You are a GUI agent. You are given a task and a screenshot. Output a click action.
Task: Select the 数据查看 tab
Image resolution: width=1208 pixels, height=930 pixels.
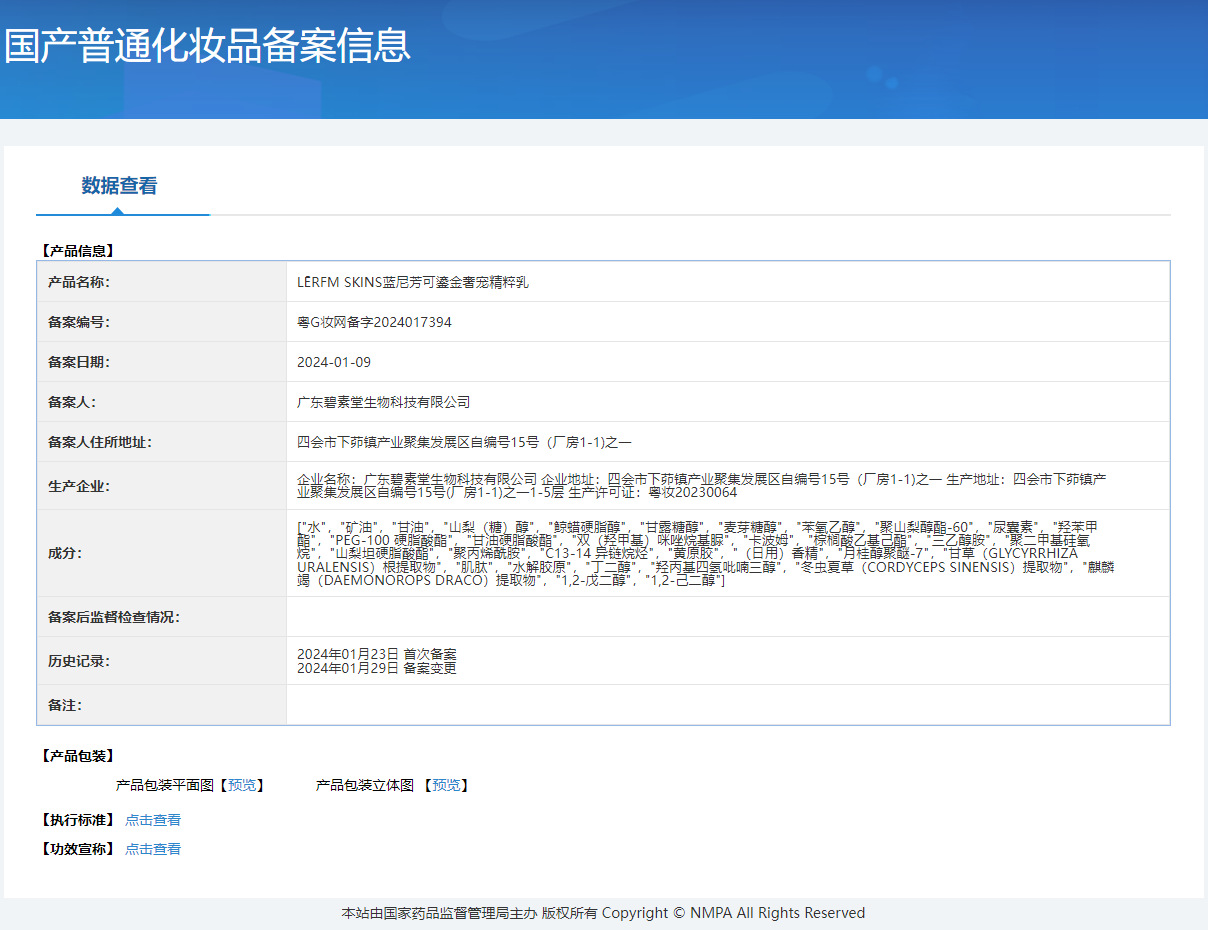[120, 186]
